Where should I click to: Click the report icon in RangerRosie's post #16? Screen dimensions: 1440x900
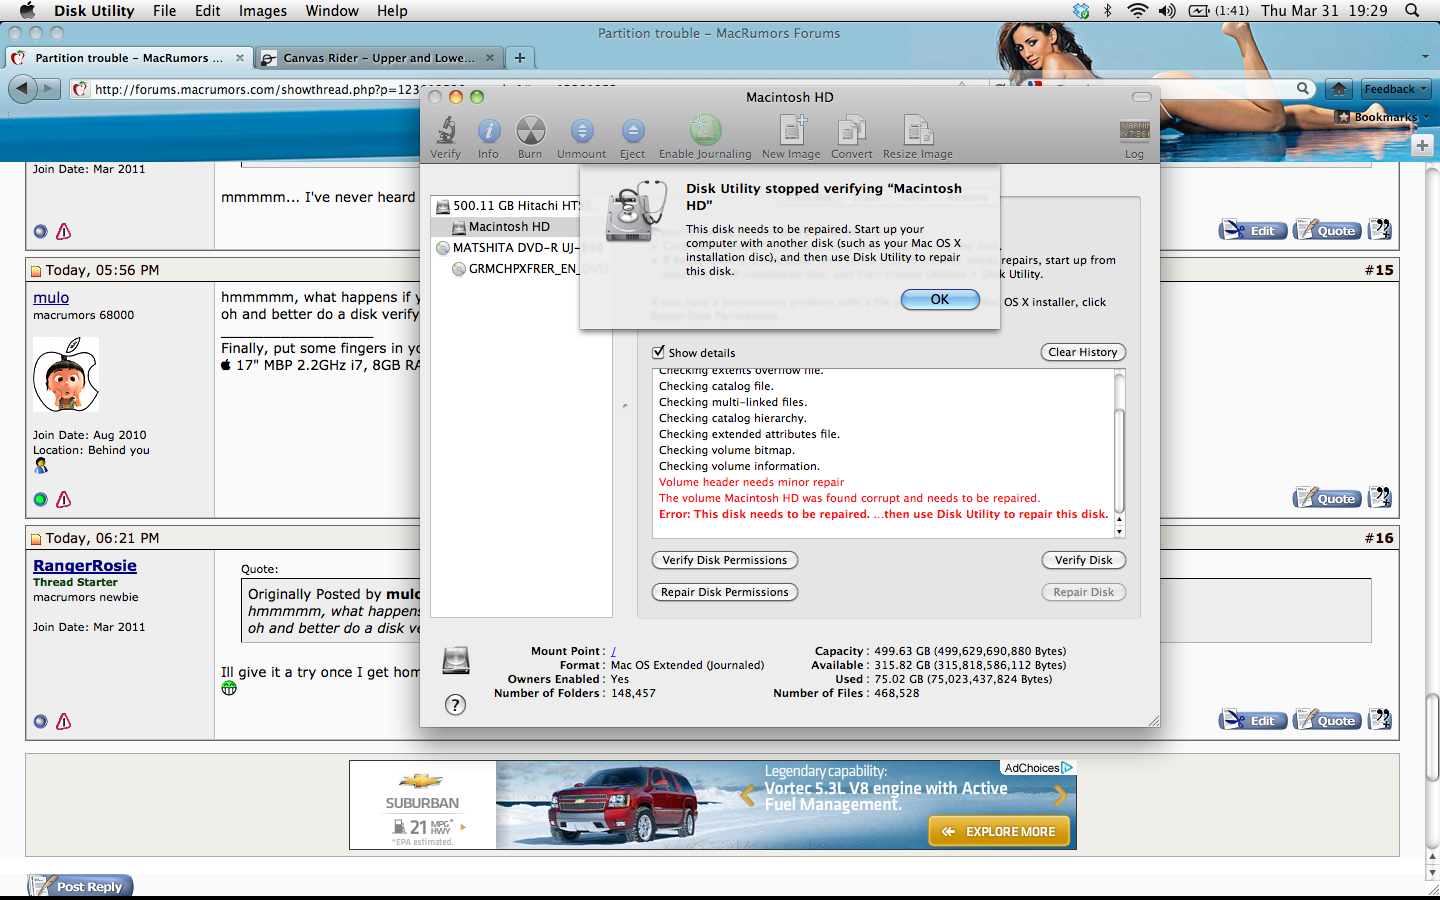[64, 721]
